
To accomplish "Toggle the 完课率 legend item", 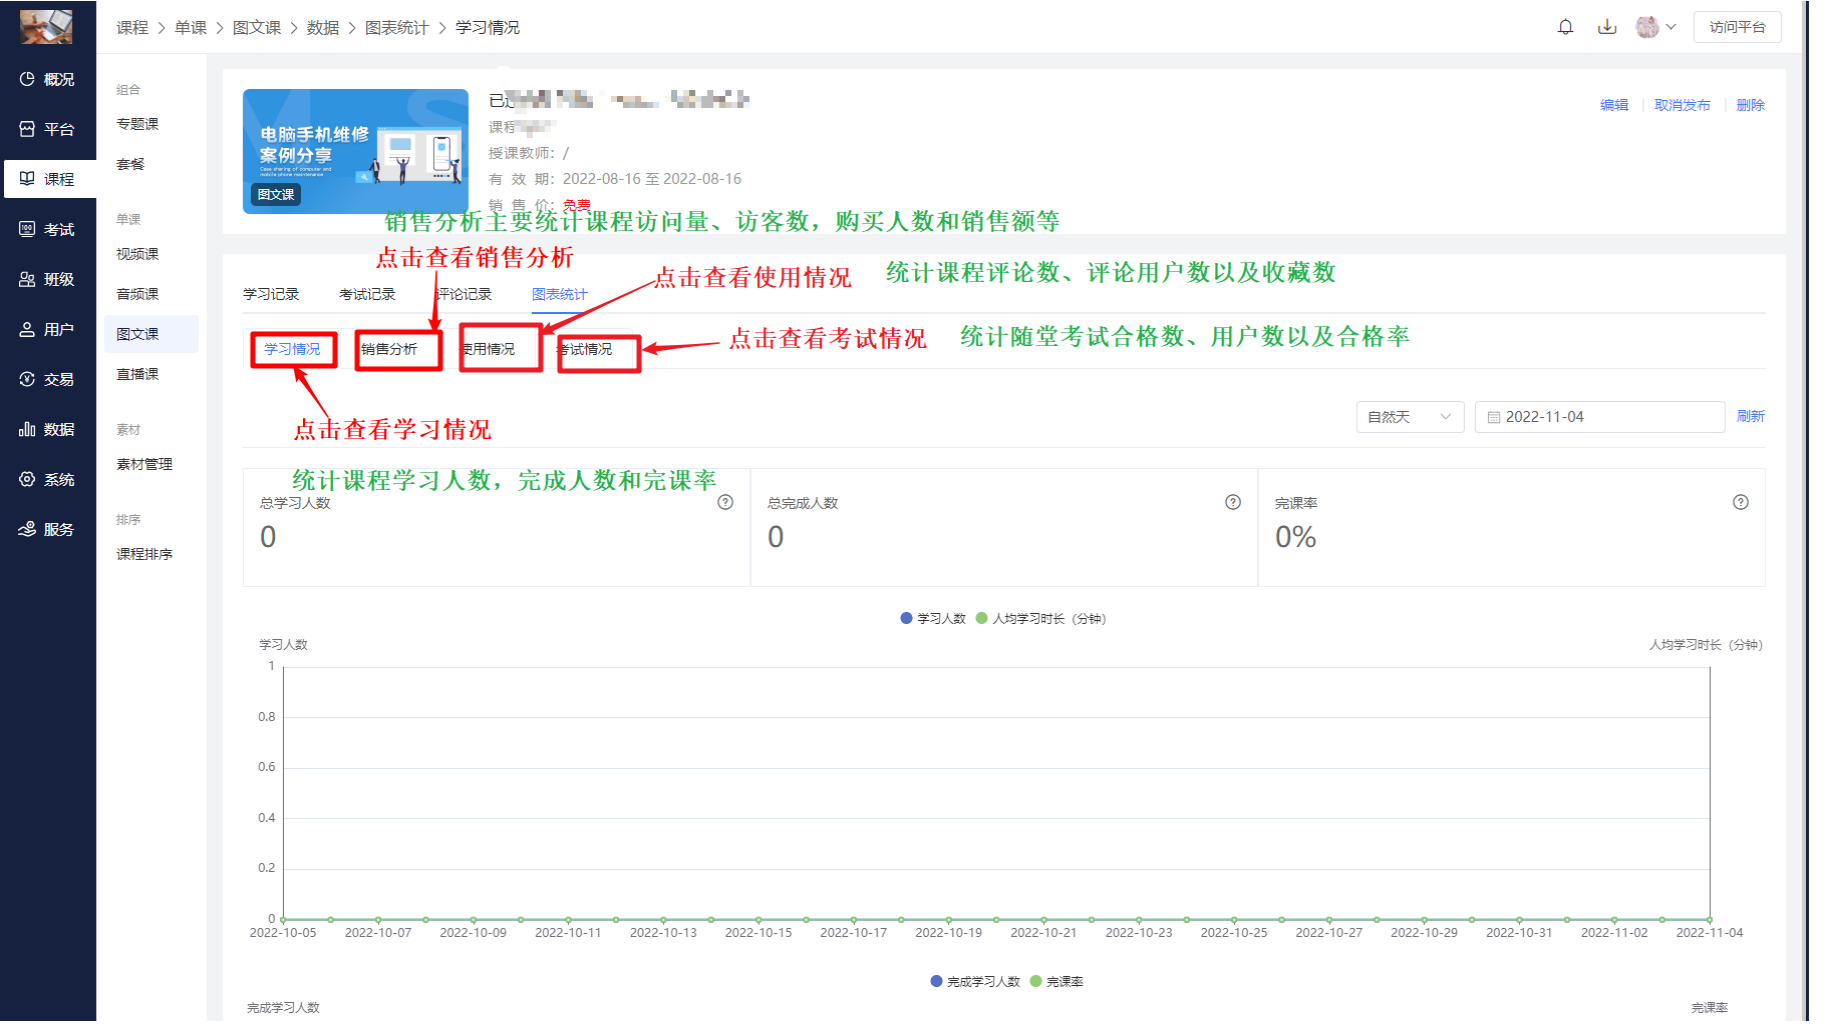I will 1057,982.
